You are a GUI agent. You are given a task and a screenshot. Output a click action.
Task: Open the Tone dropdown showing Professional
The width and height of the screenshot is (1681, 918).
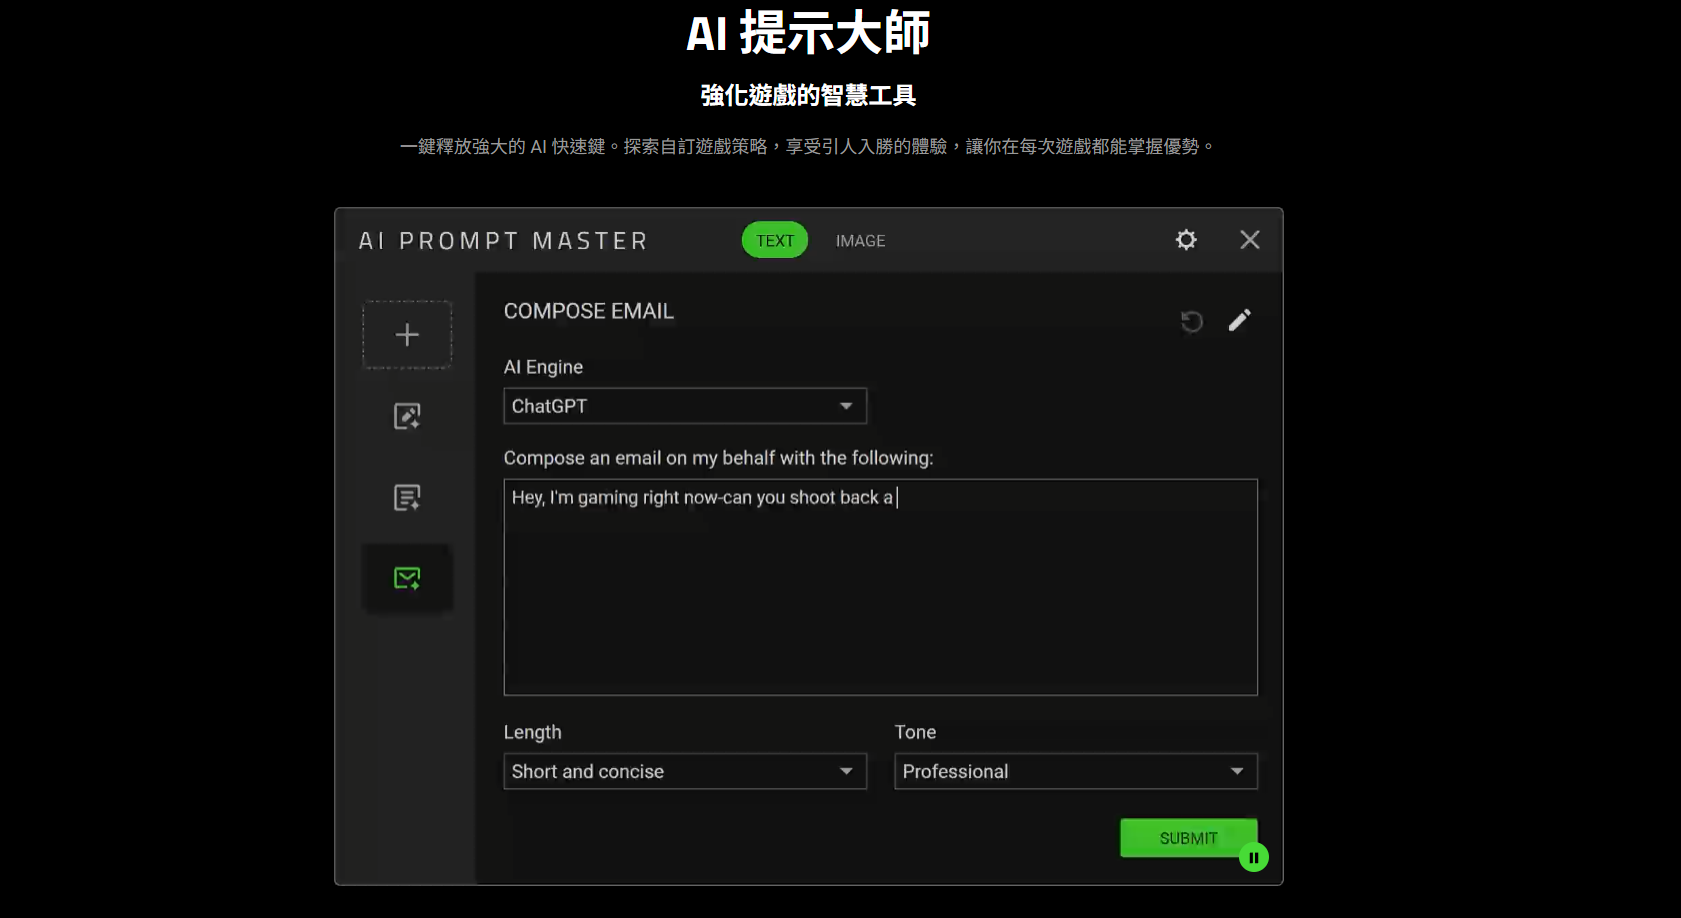point(1075,771)
